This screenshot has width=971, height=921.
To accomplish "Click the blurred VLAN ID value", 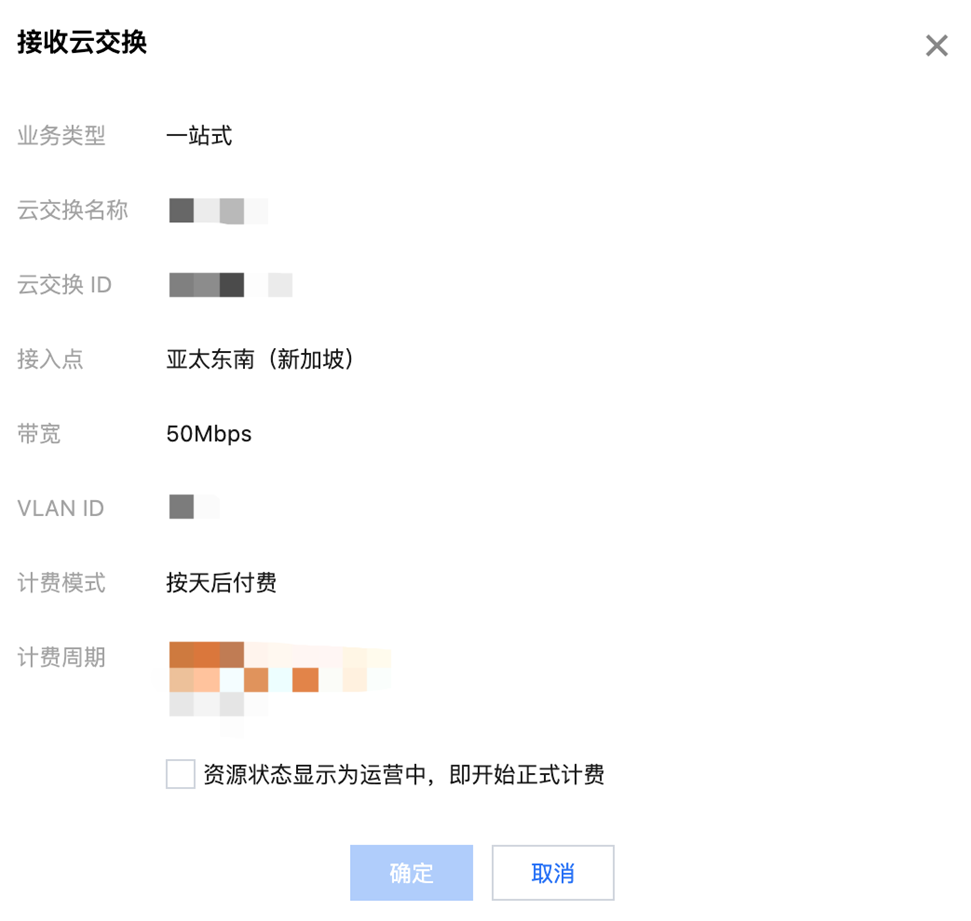I will pos(193,507).
